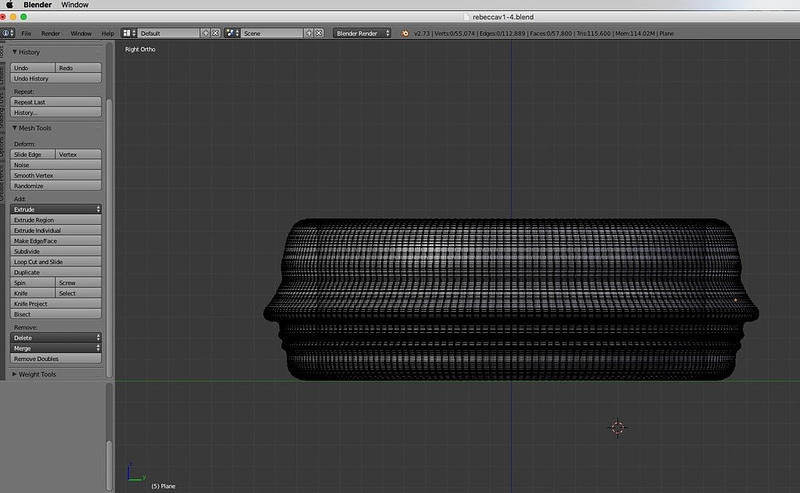Open the Render menu
Viewport: 800px width, 493px height.
(x=51, y=33)
